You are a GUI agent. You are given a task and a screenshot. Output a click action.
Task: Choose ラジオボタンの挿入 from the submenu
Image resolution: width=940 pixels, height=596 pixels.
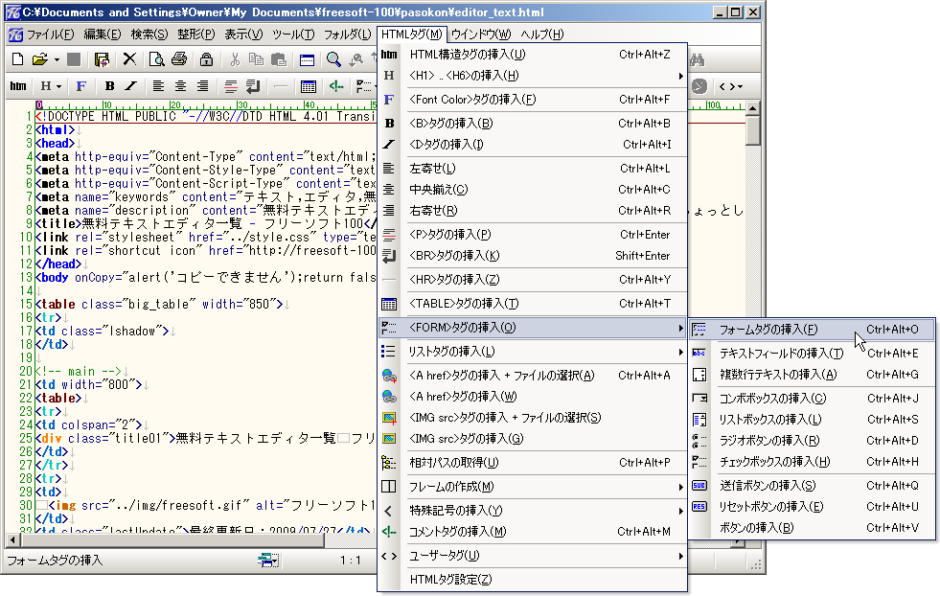point(770,441)
